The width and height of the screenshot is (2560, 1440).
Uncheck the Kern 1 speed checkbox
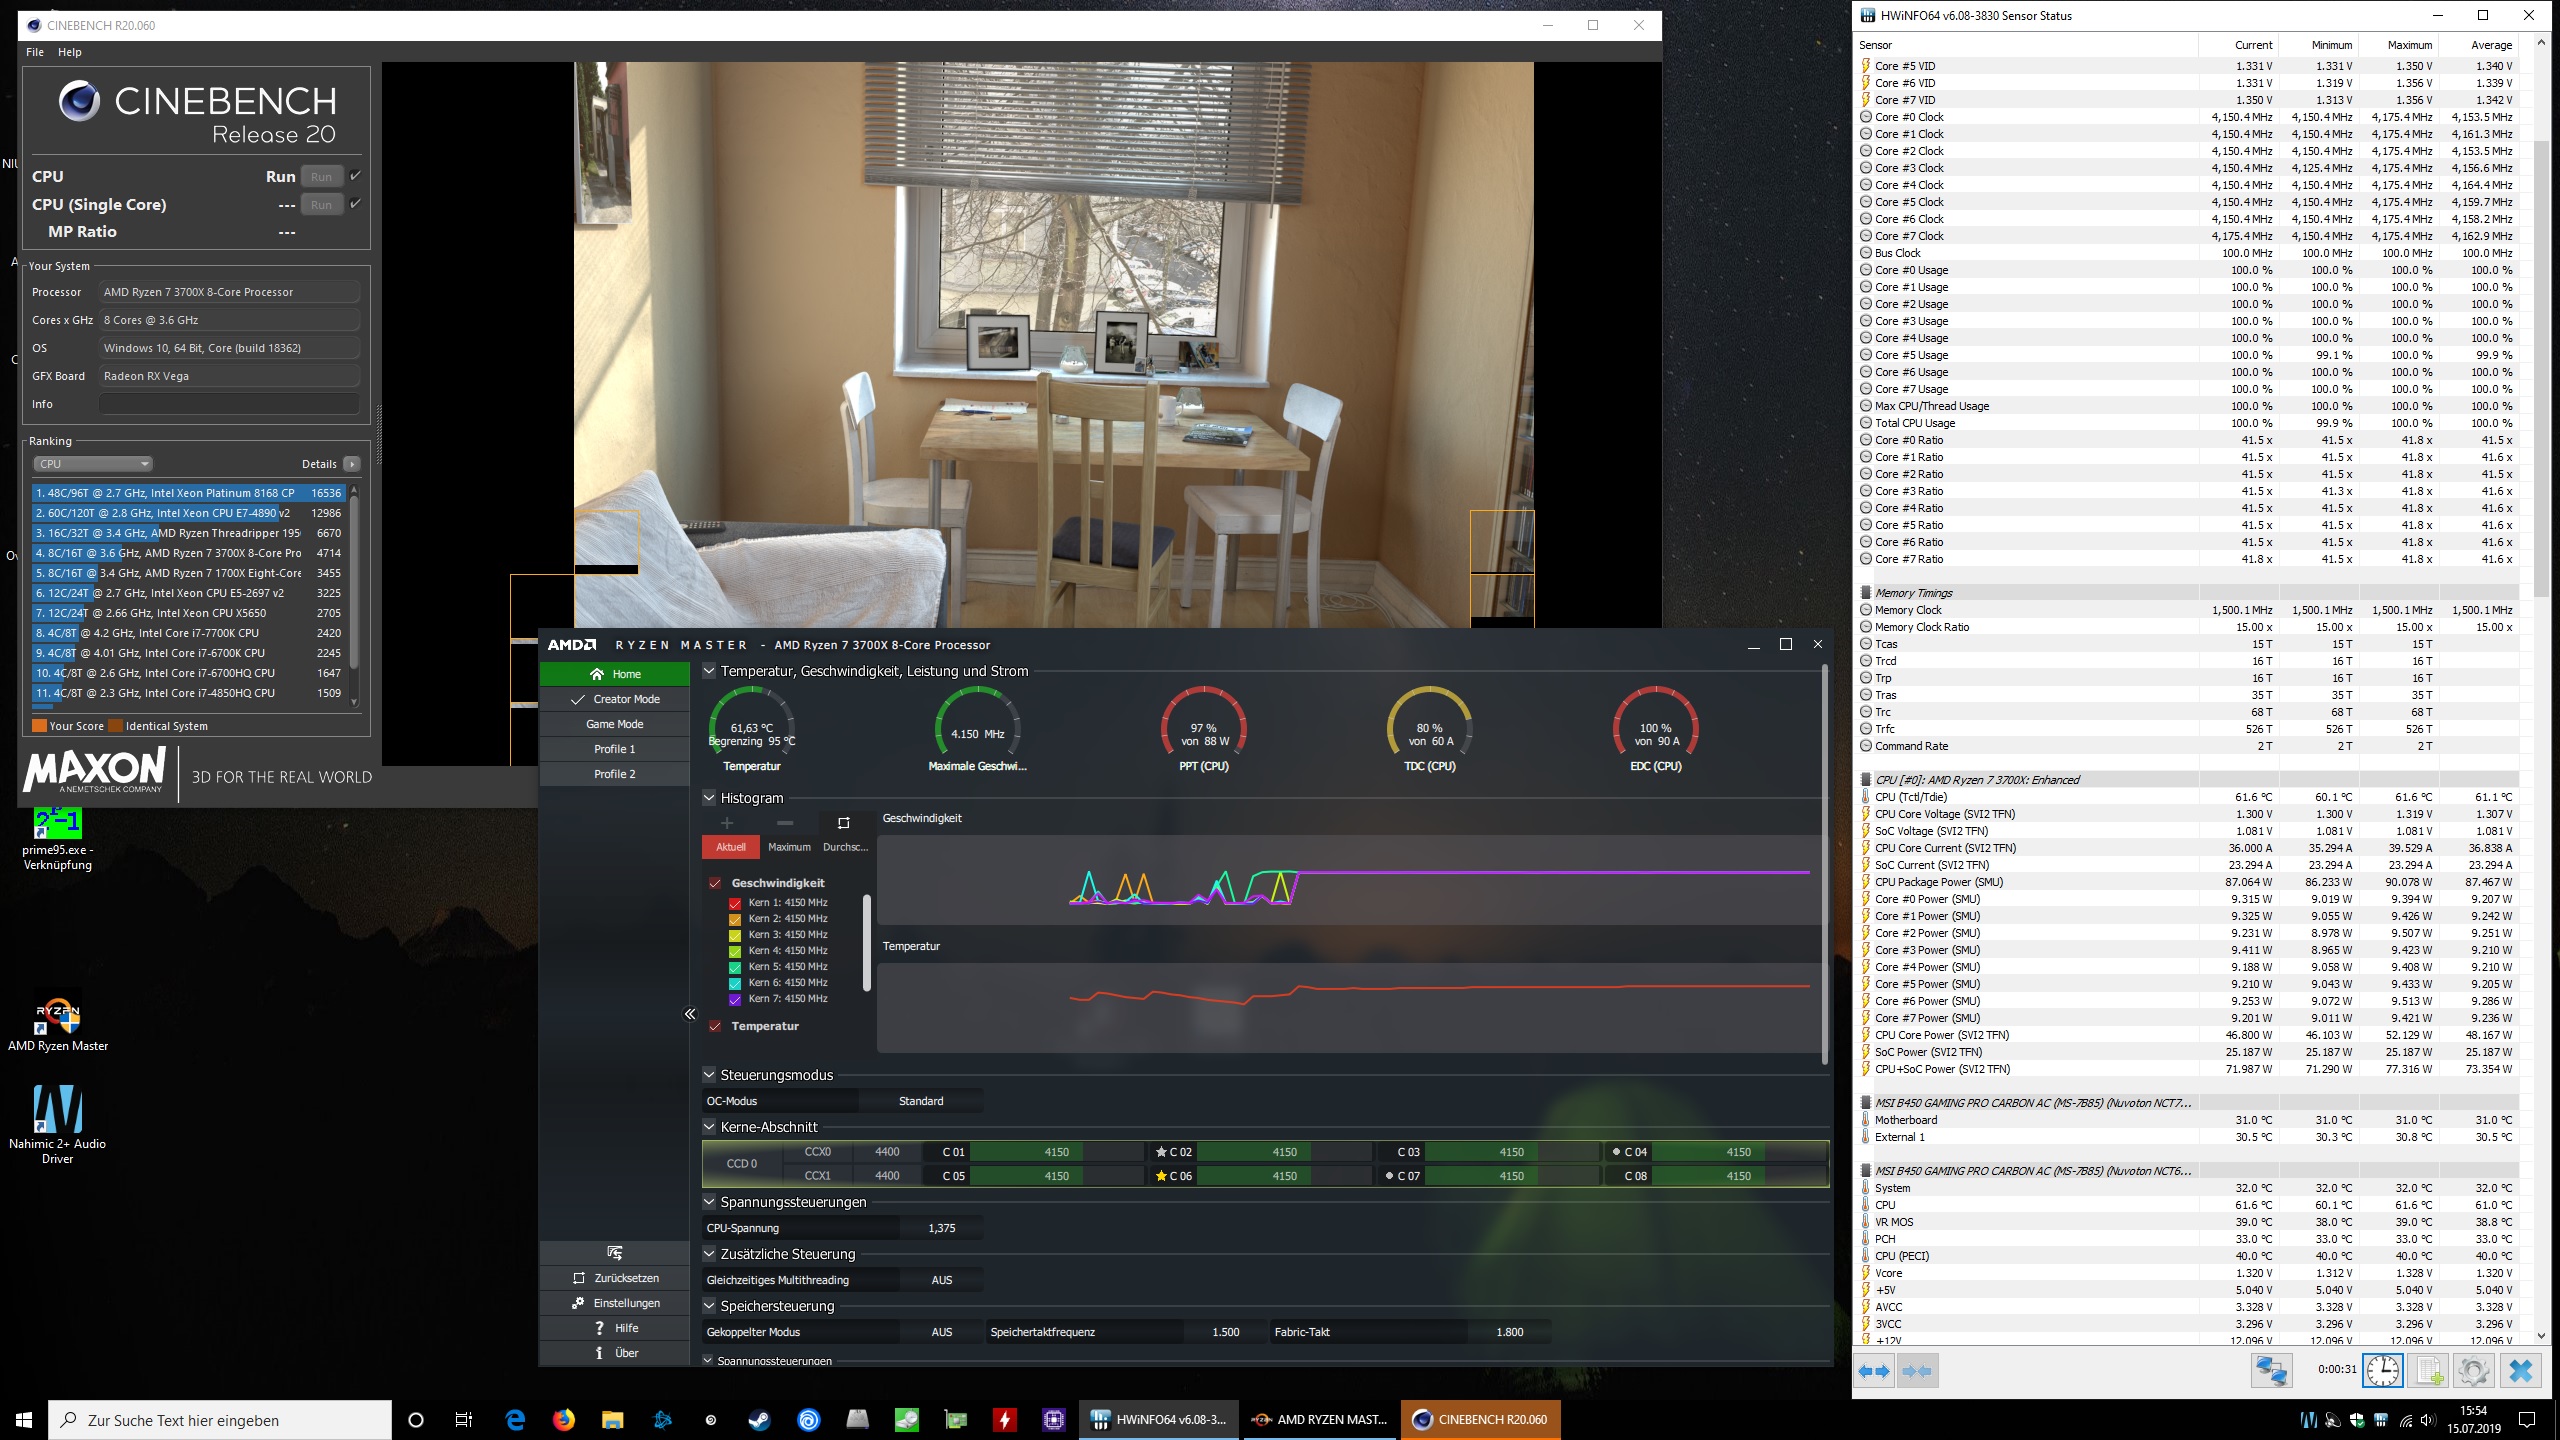pyautogui.click(x=735, y=903)
